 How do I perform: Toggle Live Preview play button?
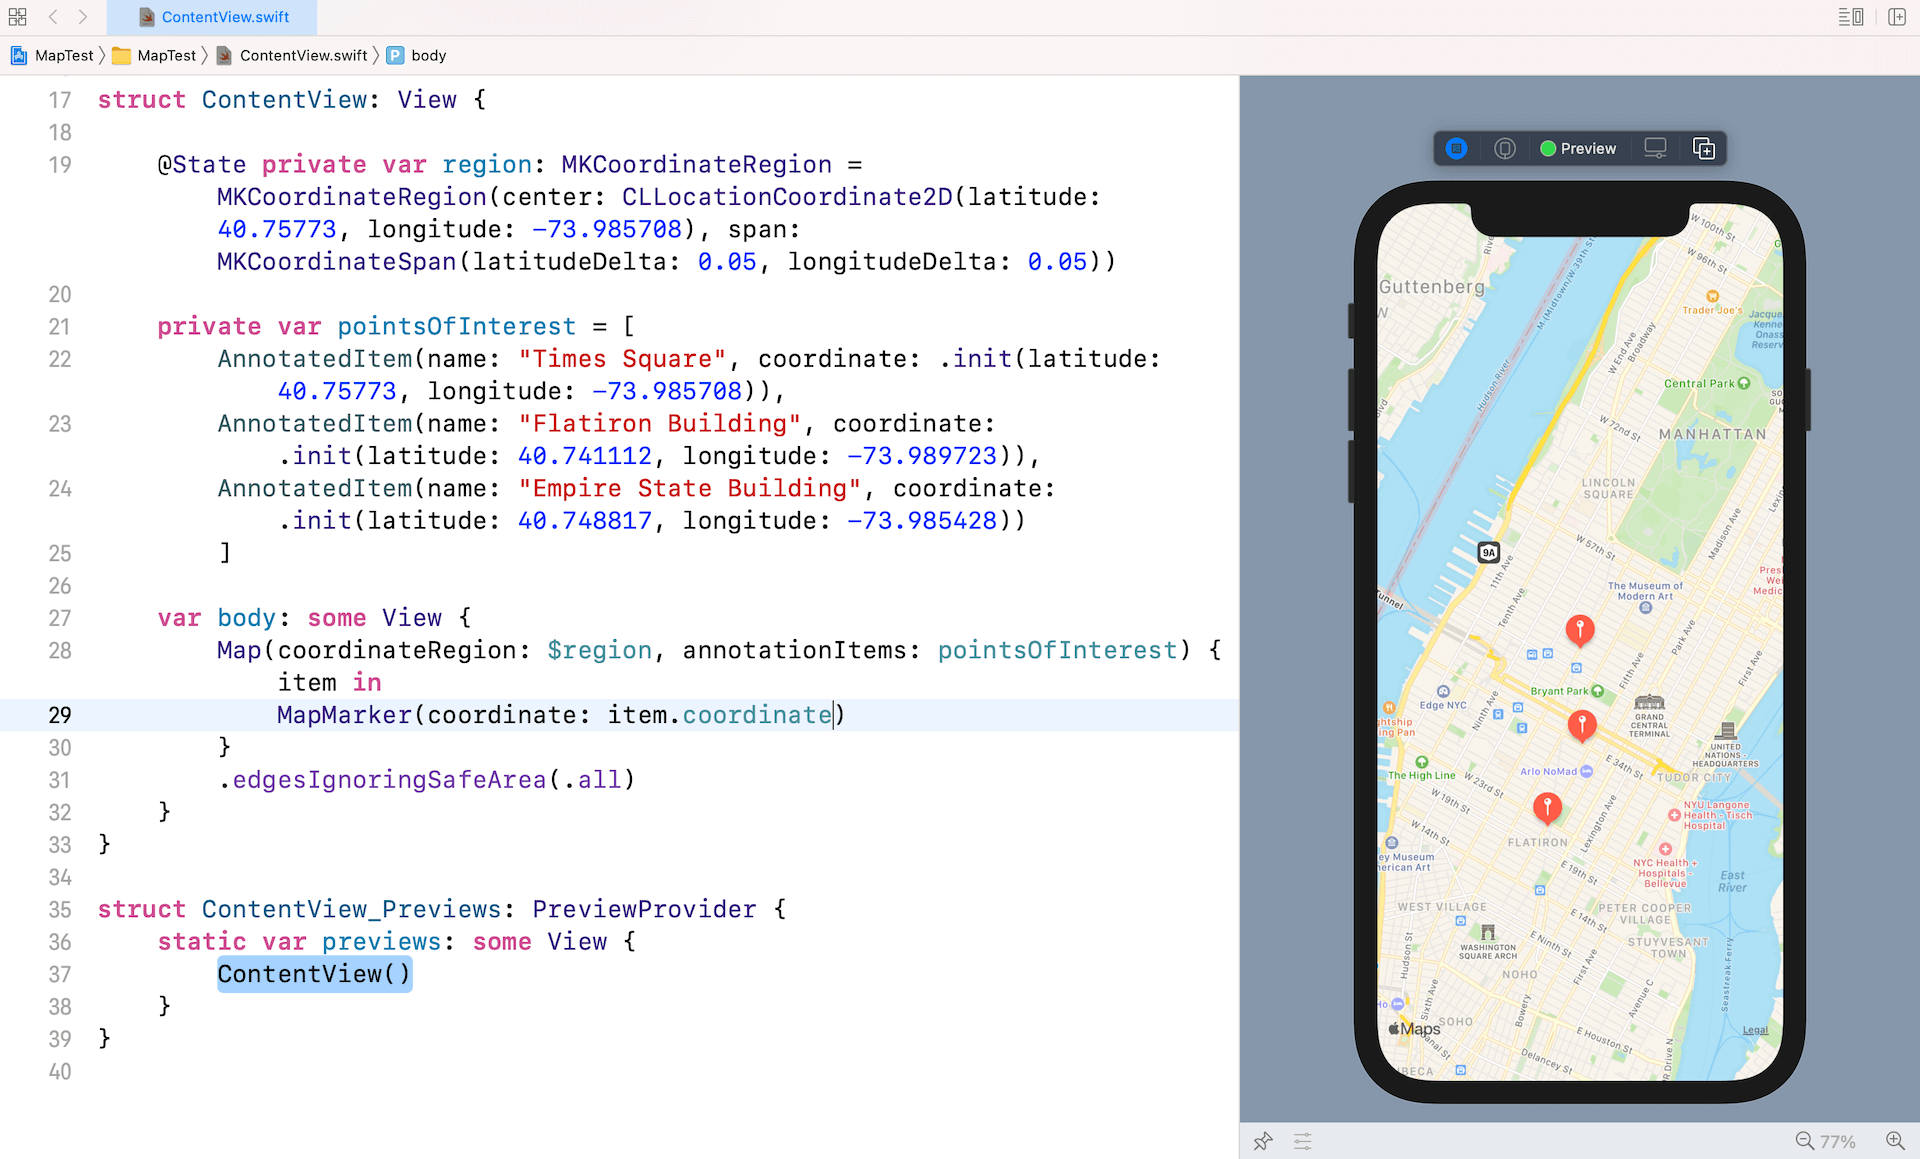[1456, 149]
